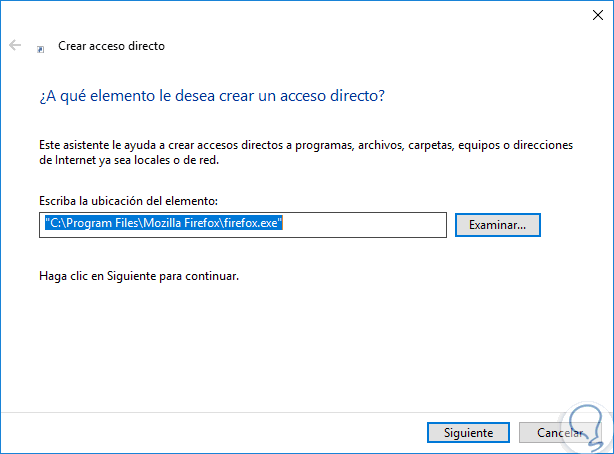Click the back arrow in the wizard header
The height and width of the screenshot is (454, 614).
pyautogui.click(x=15, y=46)
